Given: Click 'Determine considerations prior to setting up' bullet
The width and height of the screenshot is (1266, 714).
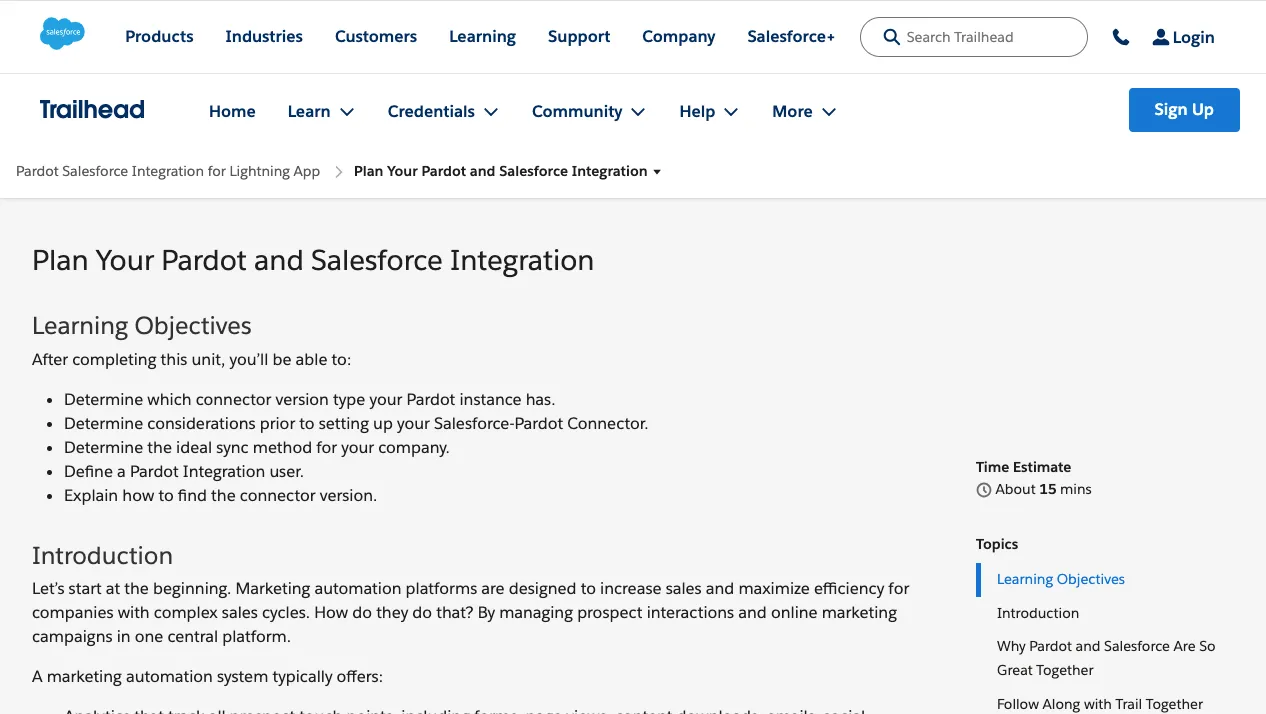Looking at the screenshot, I should point(356,423).
